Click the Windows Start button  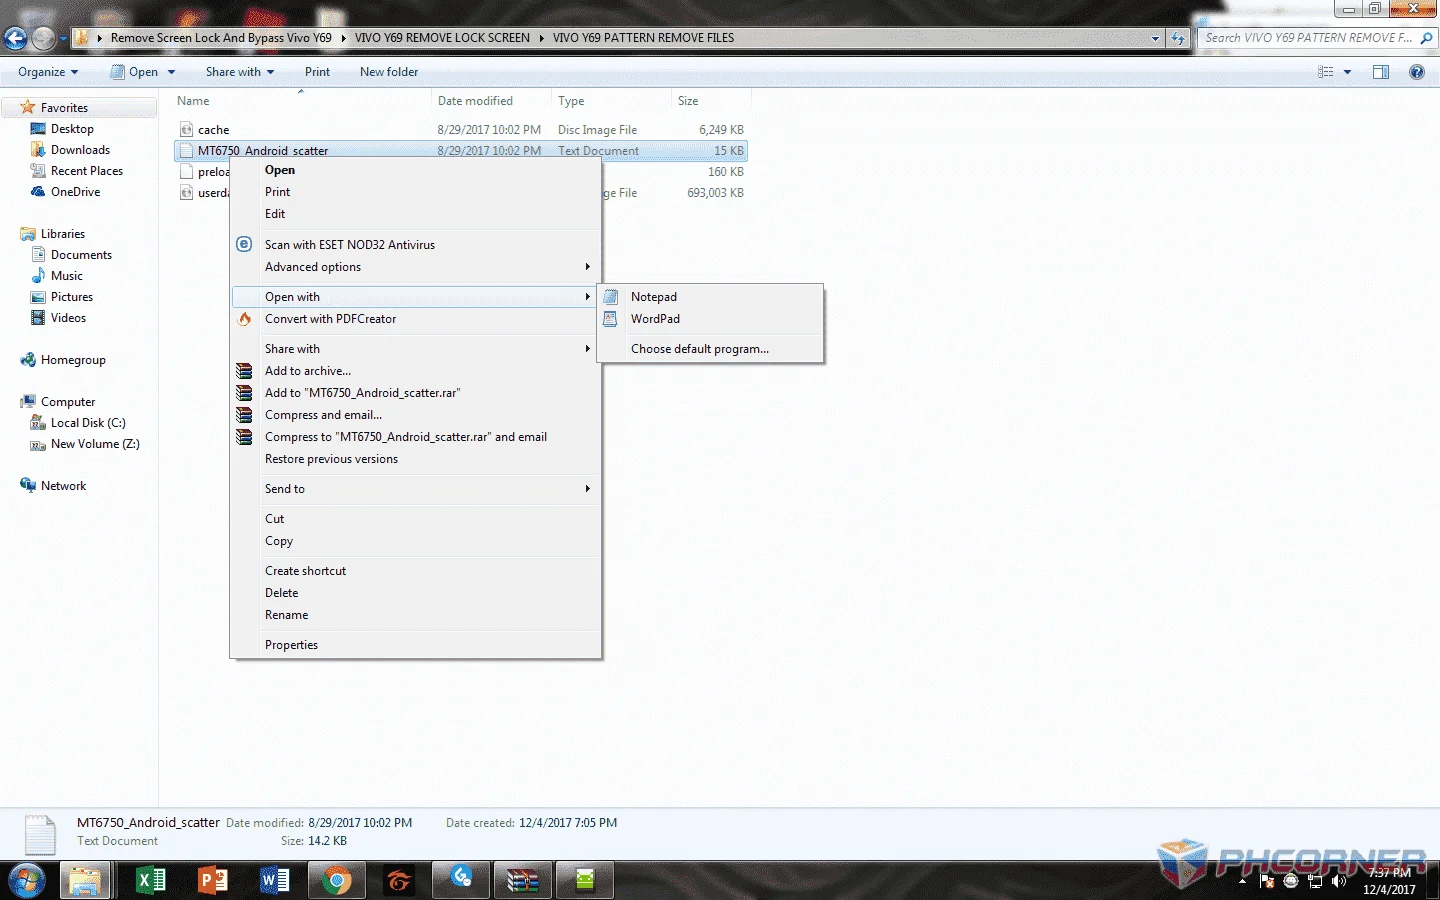coord(26,881)
